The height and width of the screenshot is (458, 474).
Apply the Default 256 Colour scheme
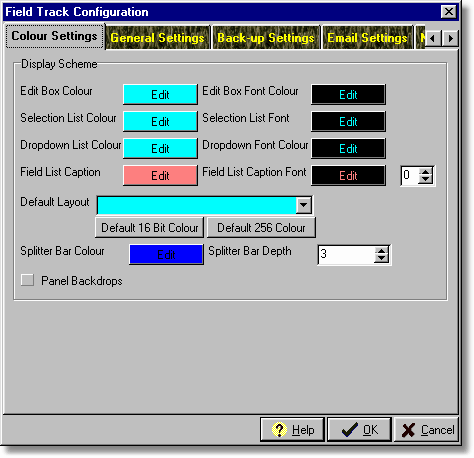tap(261, 228)
